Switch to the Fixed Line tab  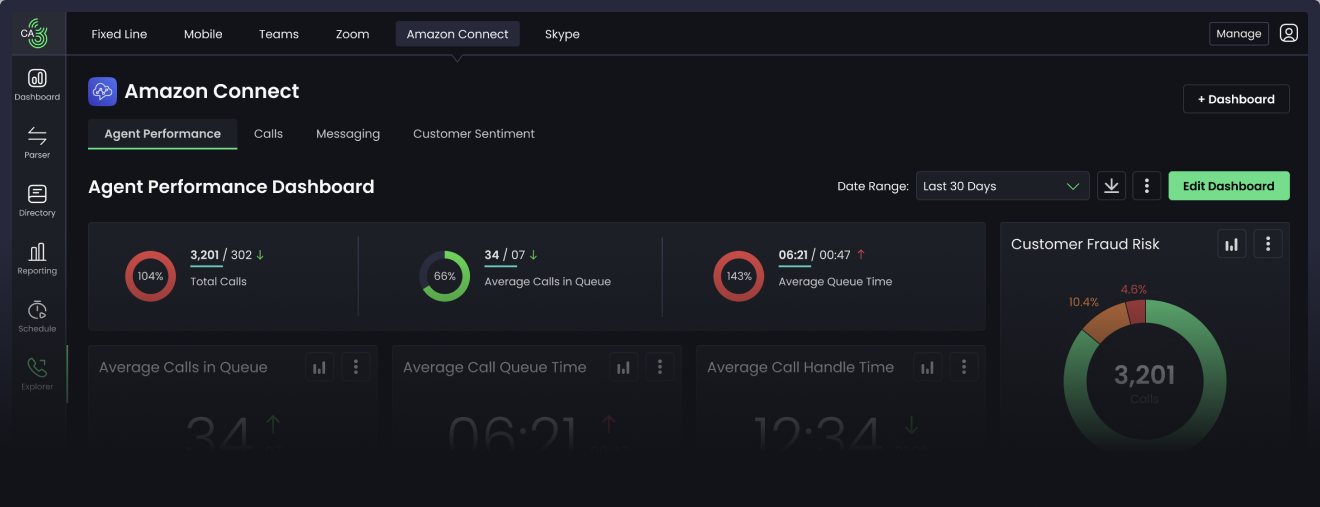click(x=119, y=34)
